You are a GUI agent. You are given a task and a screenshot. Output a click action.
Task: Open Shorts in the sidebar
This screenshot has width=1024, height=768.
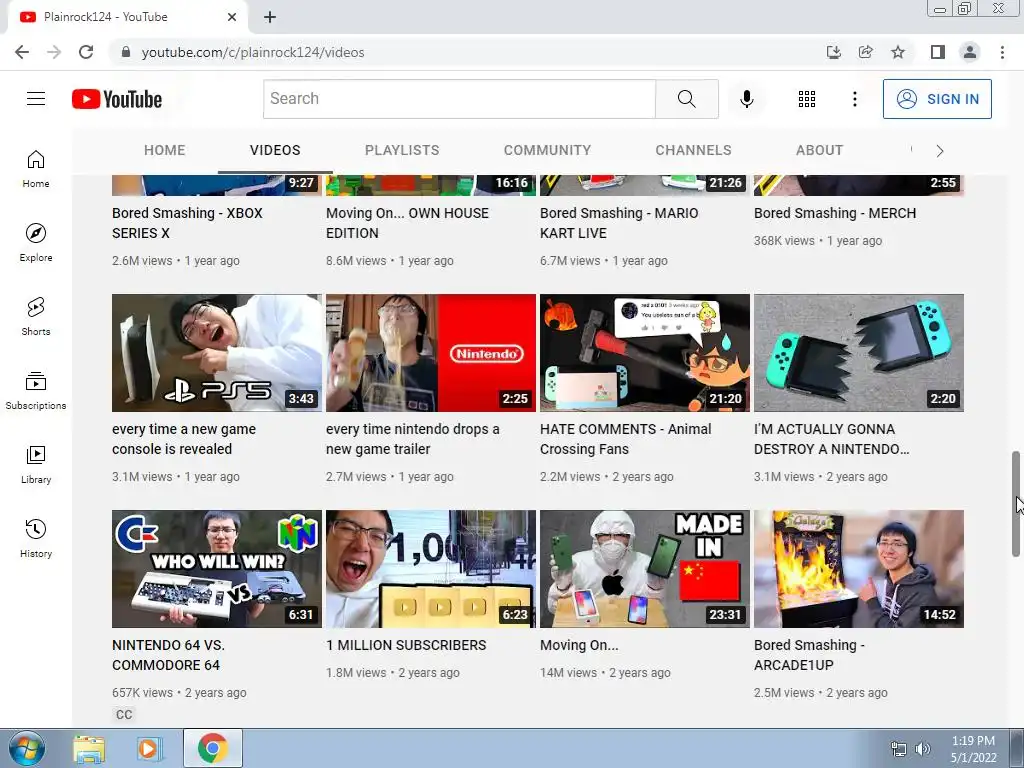(36, 317)
